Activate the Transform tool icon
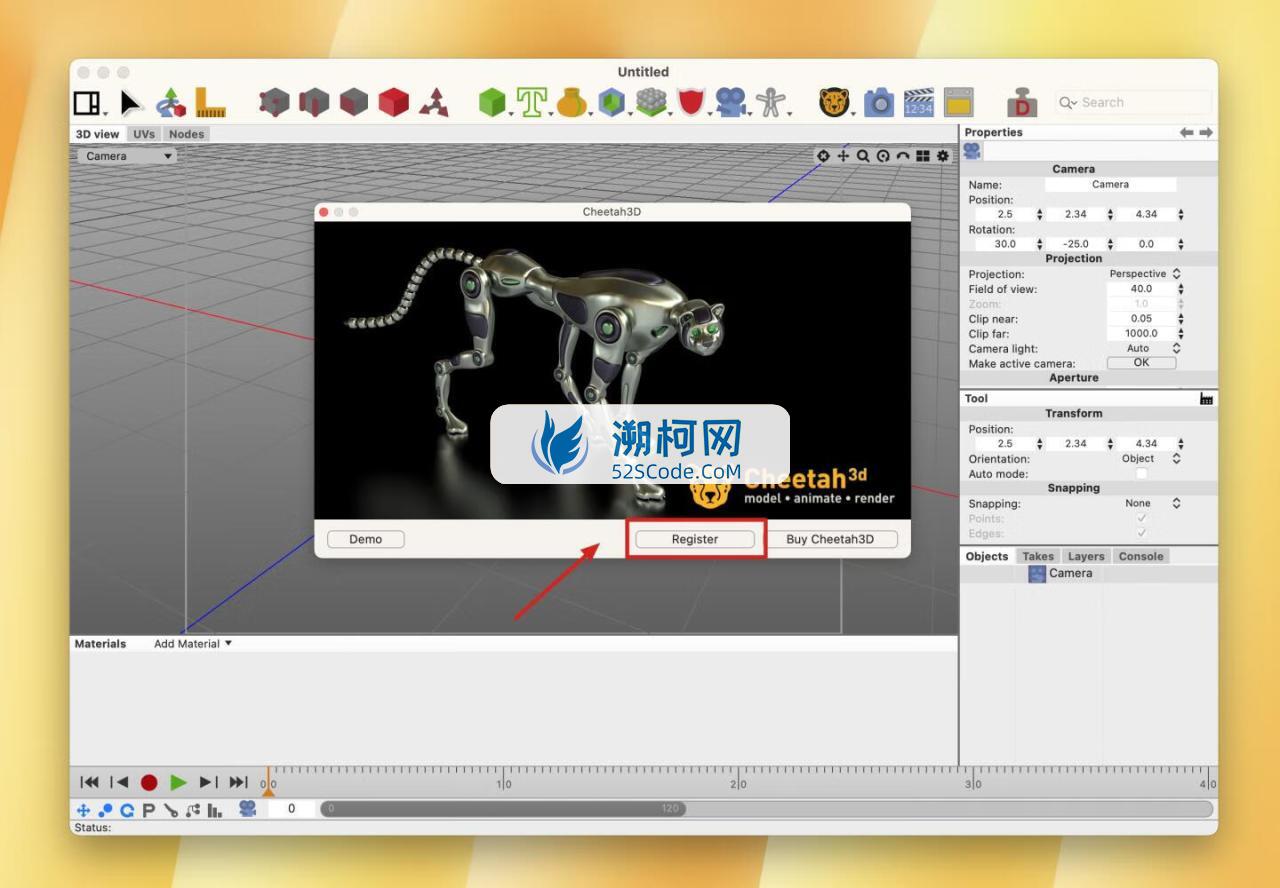The width and height of the screenshot is (1280, 888). (170, 102)
